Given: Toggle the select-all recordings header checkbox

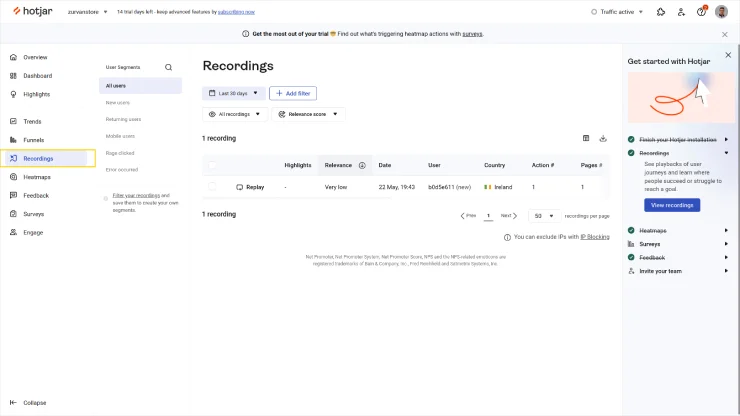Looking at the screenshot, I should pyautogui.click(x=212, y=165).
